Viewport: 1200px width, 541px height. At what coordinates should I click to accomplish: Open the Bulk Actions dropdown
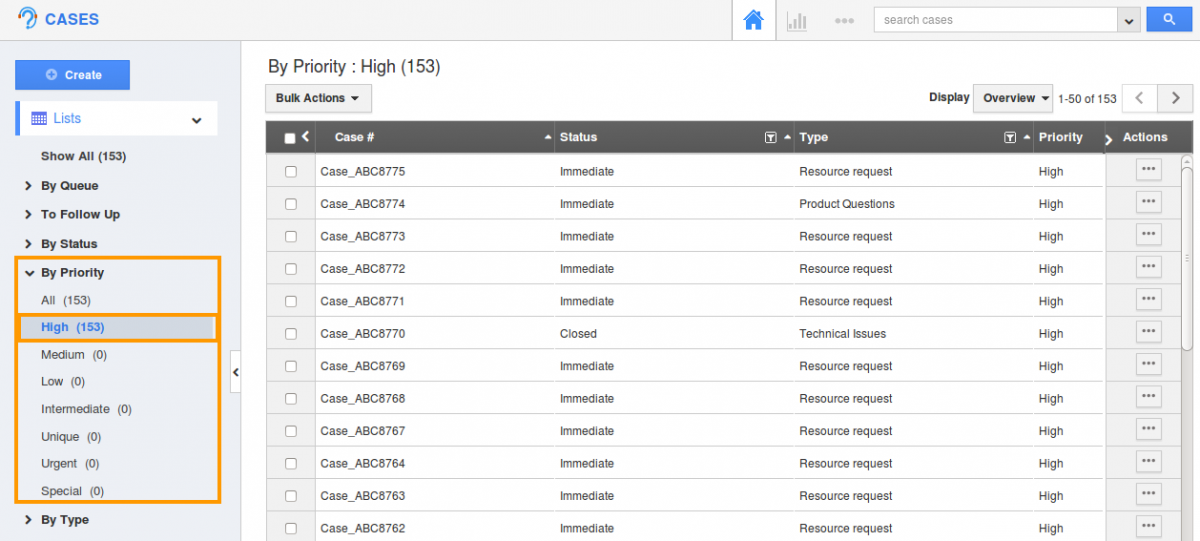318,98
